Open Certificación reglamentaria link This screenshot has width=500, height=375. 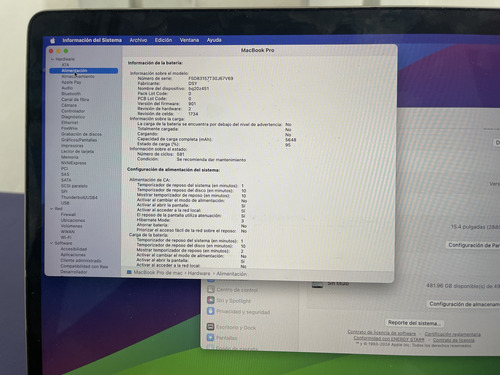pos(453,334)
